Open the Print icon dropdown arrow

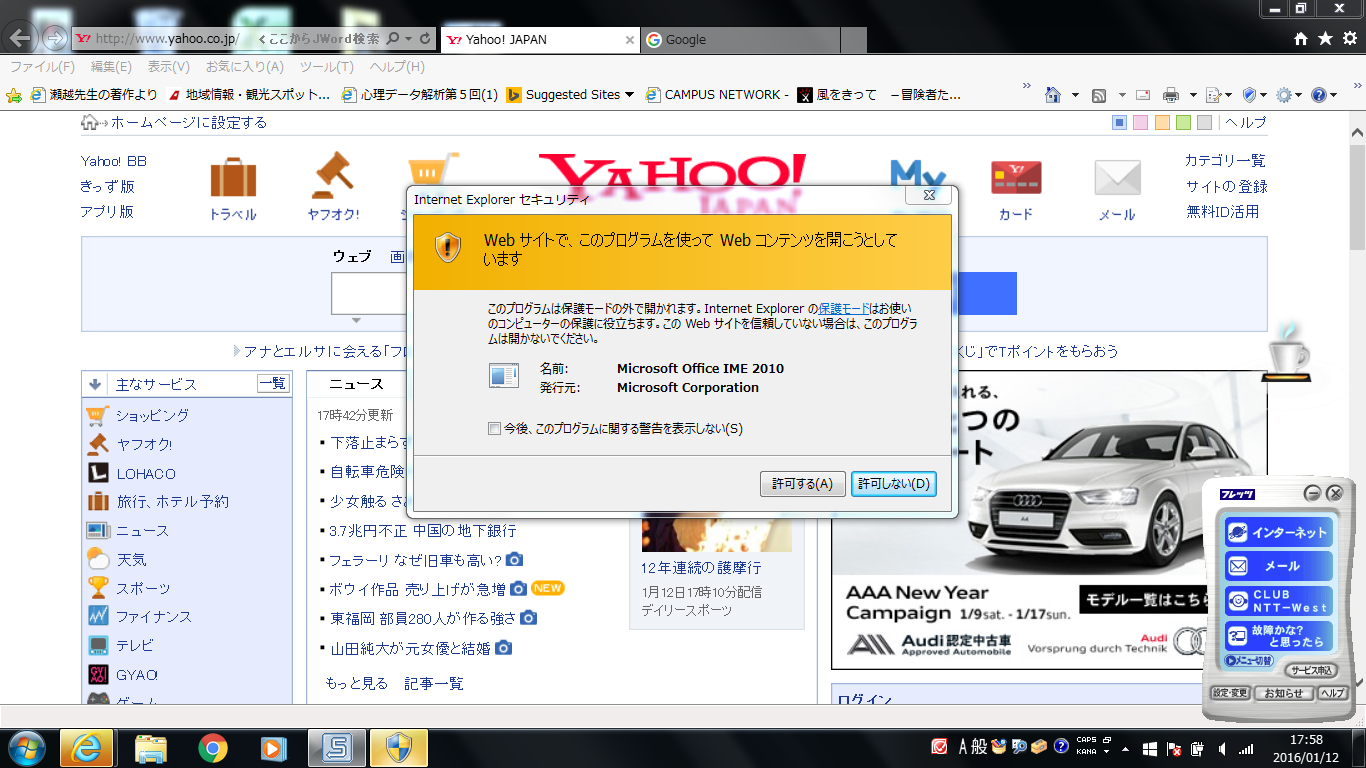coord(1193,95)
